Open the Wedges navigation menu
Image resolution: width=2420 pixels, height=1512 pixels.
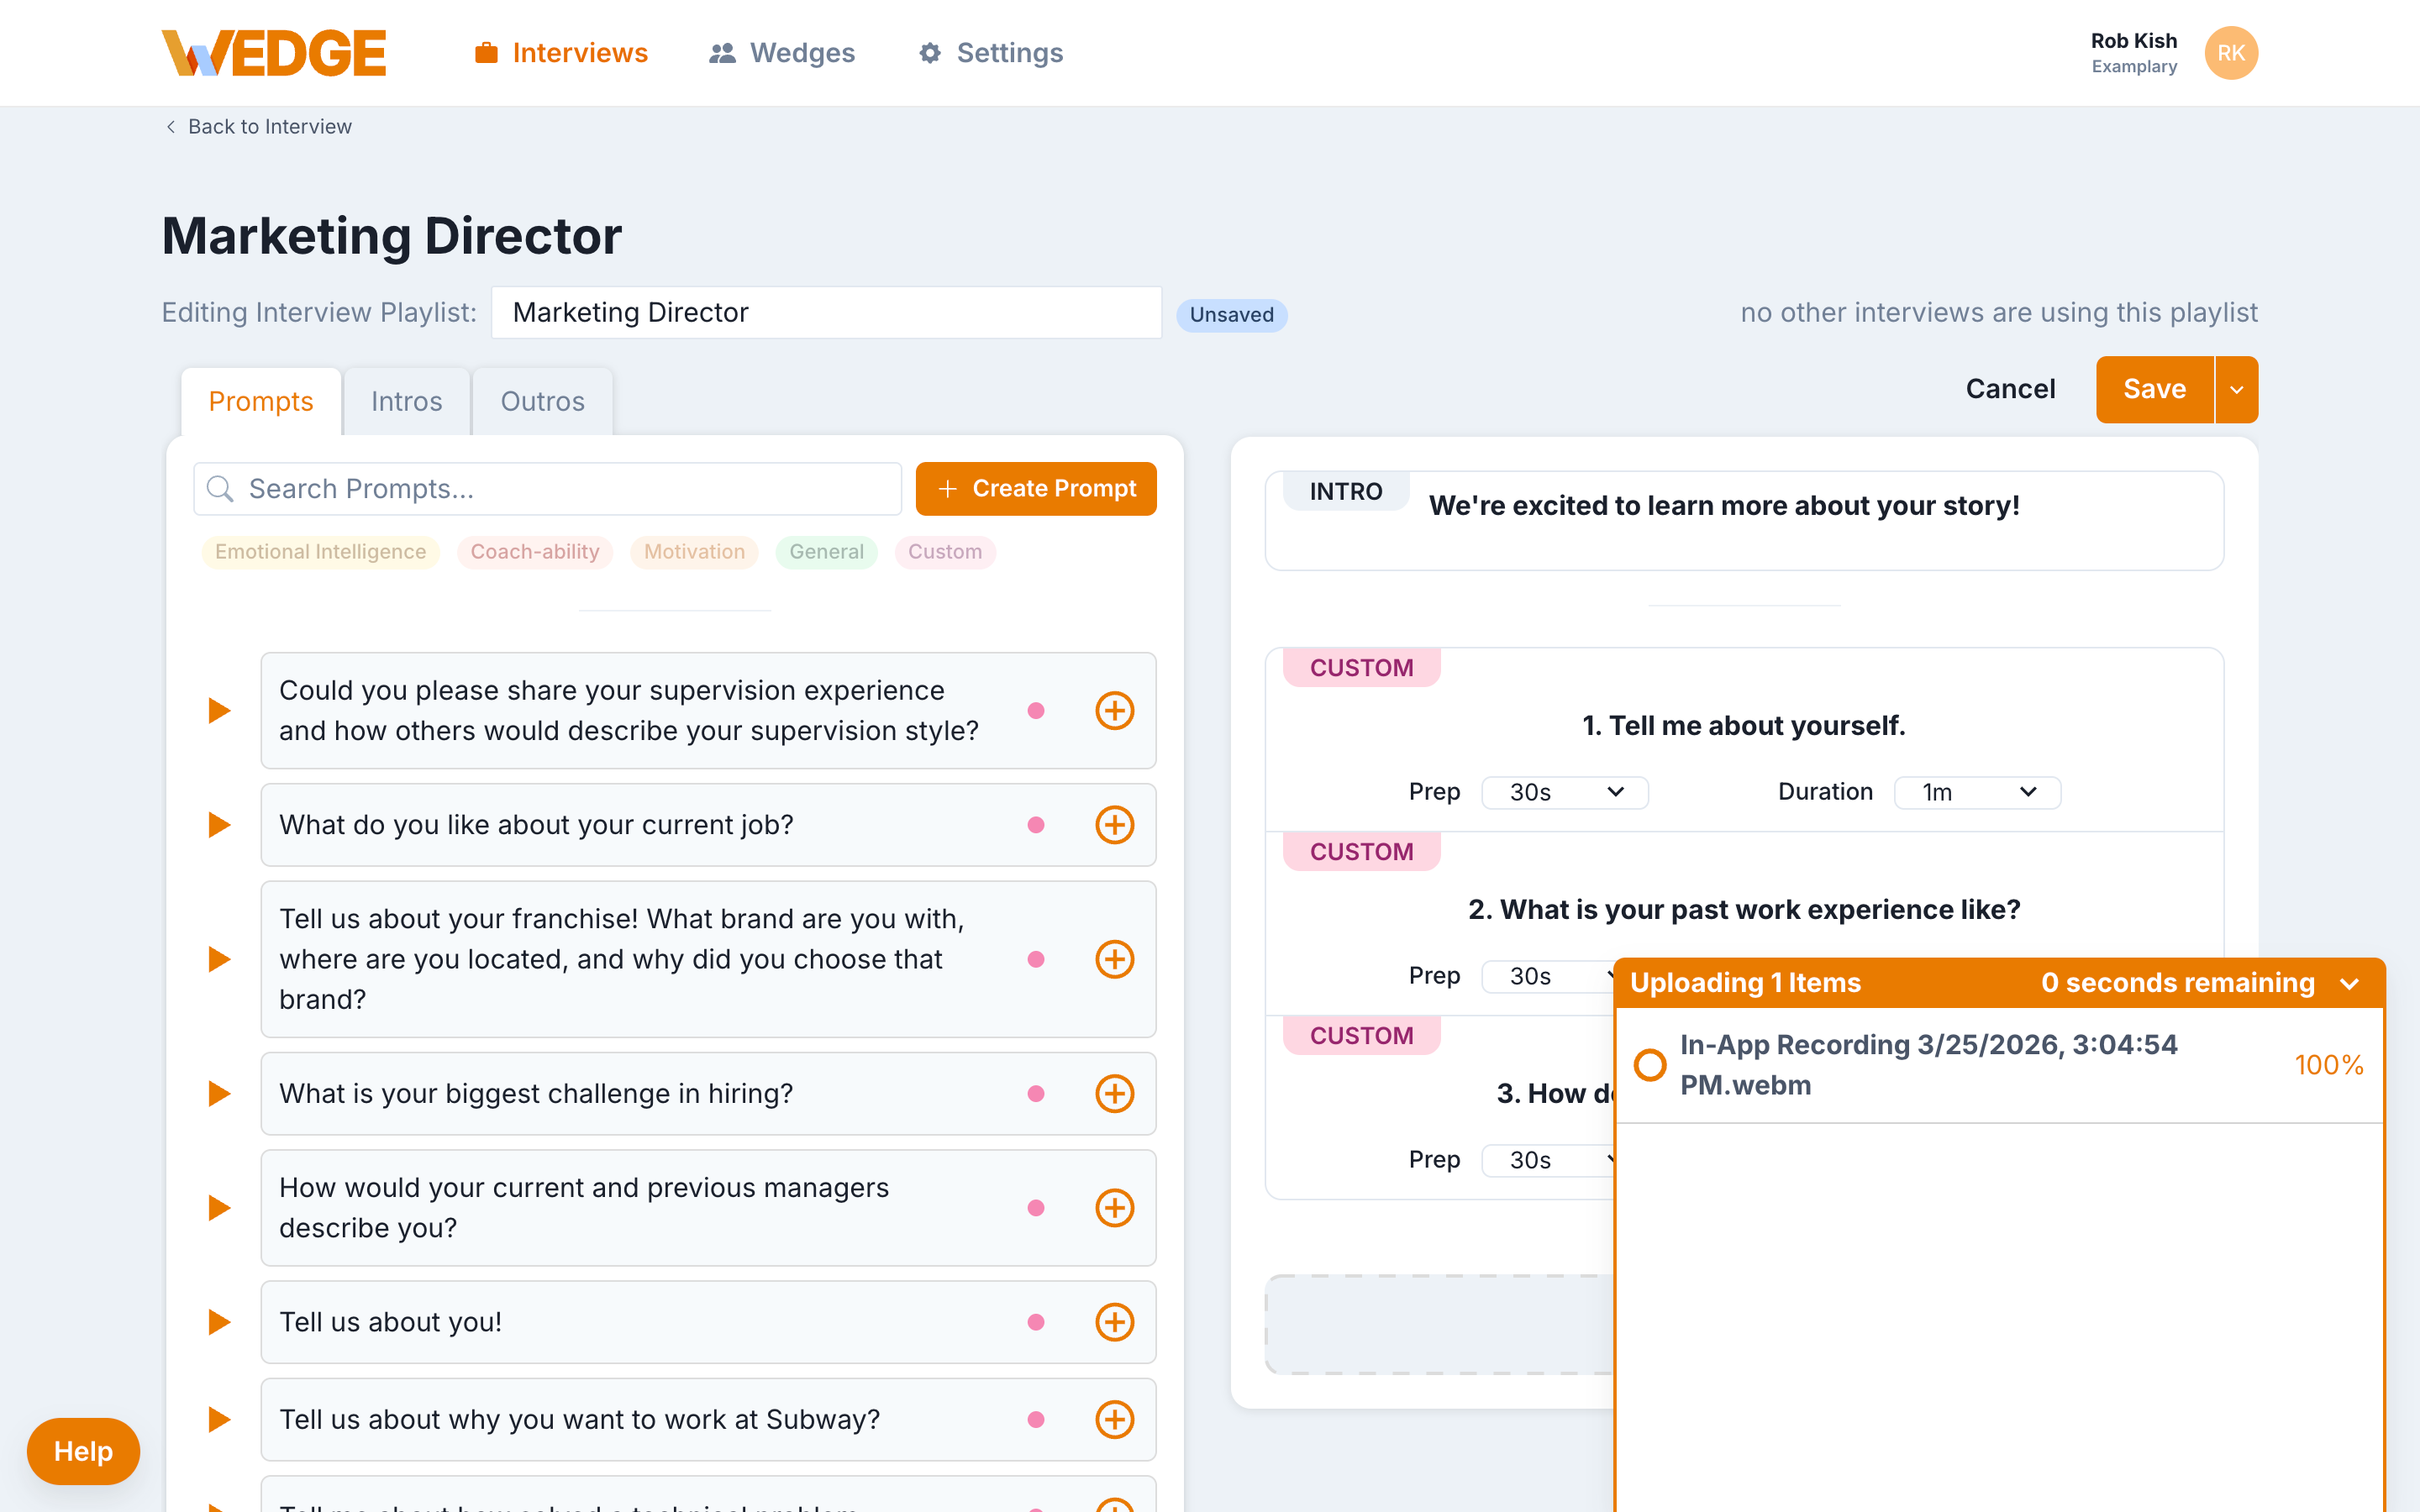782,53
